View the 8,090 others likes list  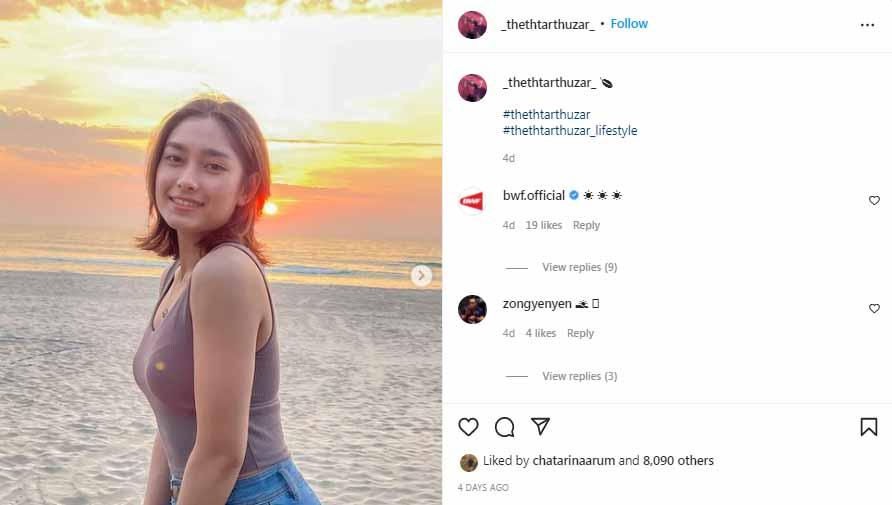tap(679, 461)
